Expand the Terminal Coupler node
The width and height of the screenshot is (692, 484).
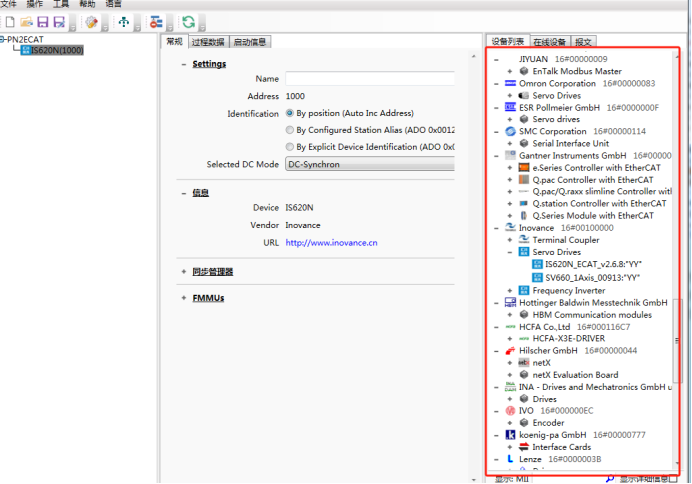(510, 240)
